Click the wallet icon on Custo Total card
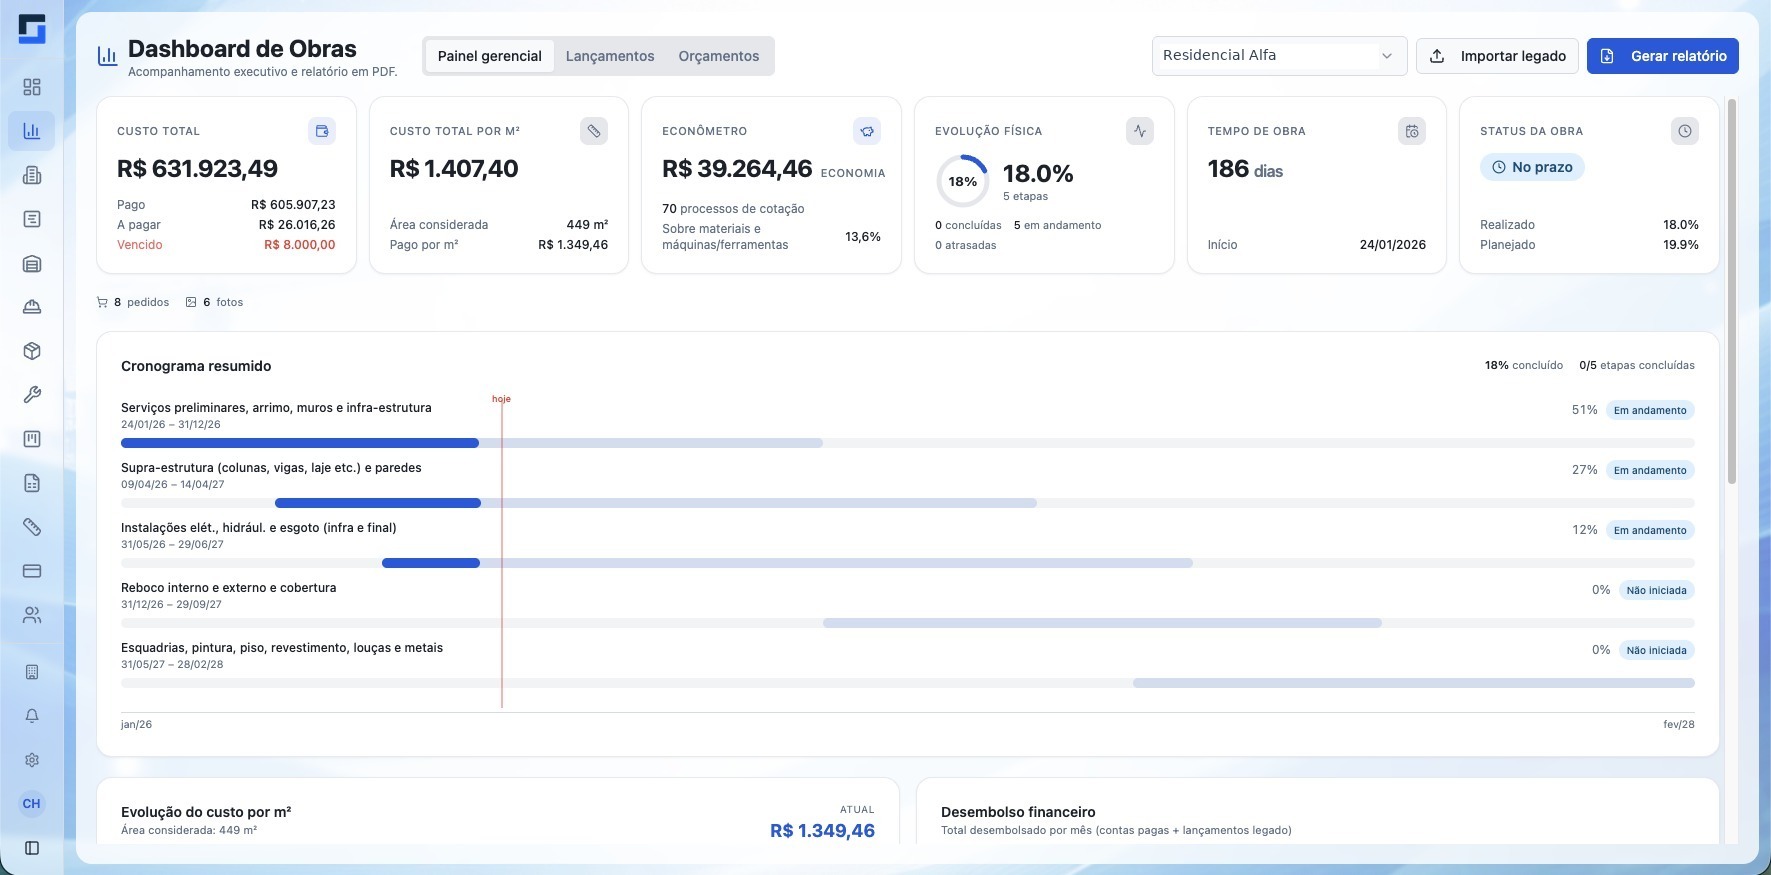The image size is (1771, 875). 322,131
